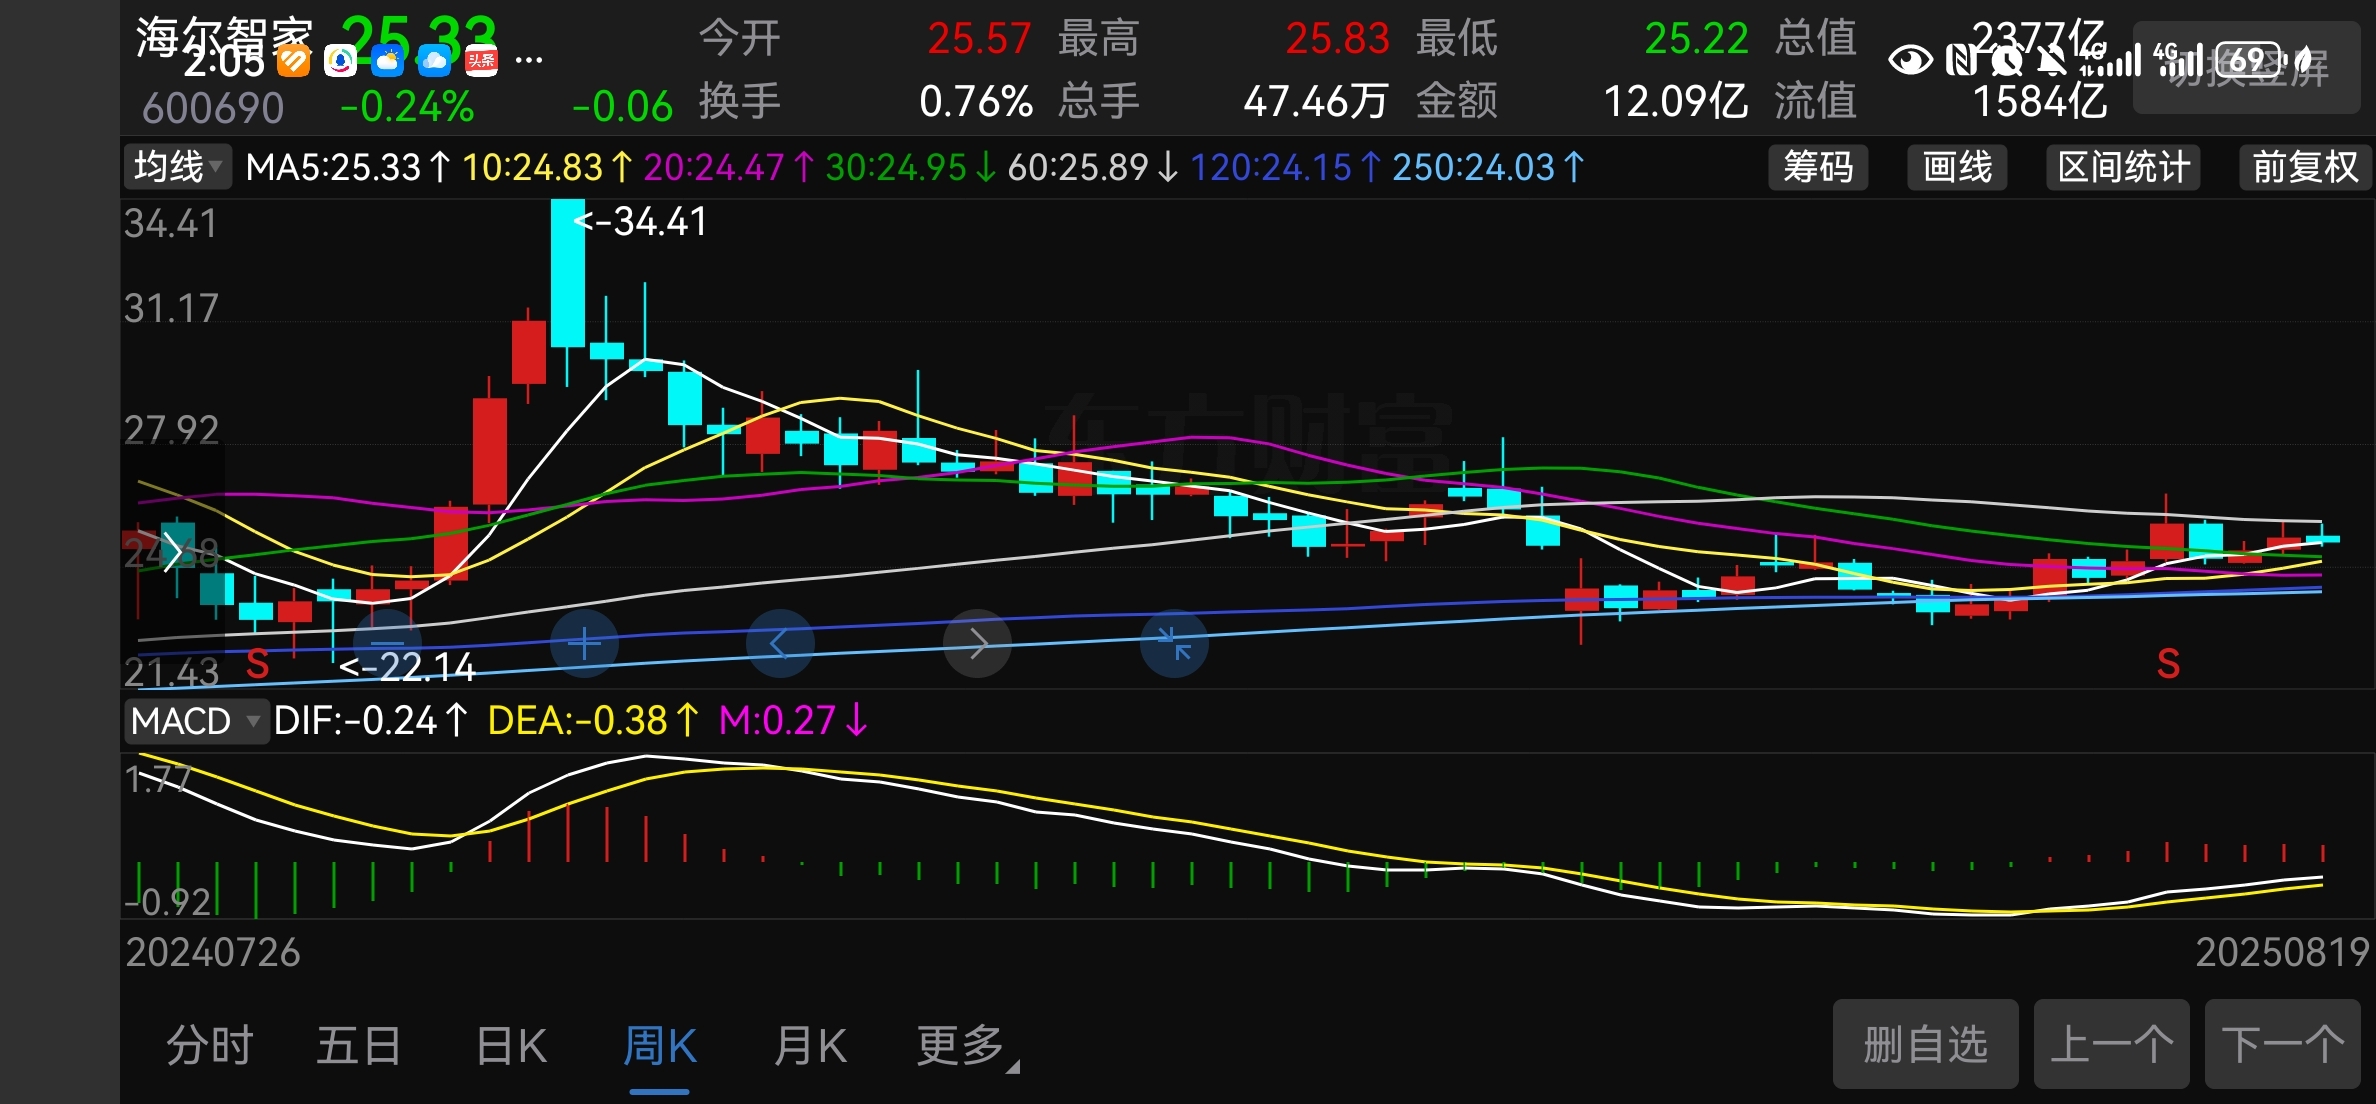Tap the yellow 10:24.83 MA label

547,167
